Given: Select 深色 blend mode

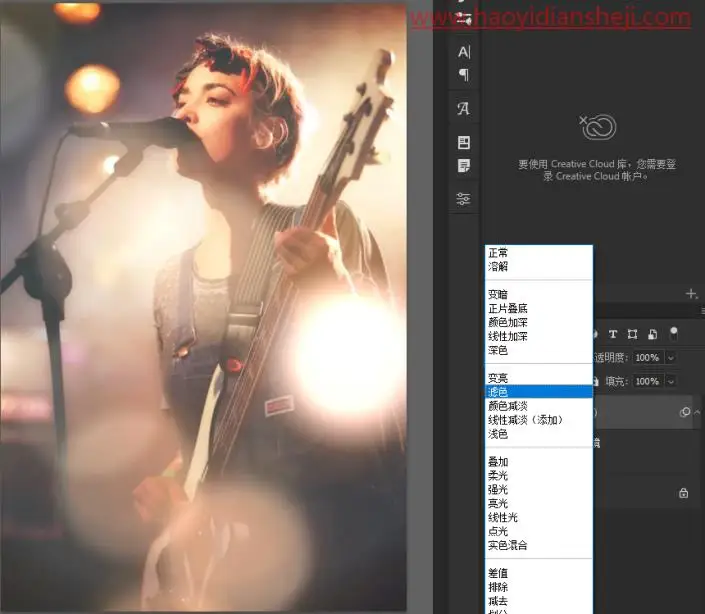Looking at the screenshot, I should click(539, 350).
